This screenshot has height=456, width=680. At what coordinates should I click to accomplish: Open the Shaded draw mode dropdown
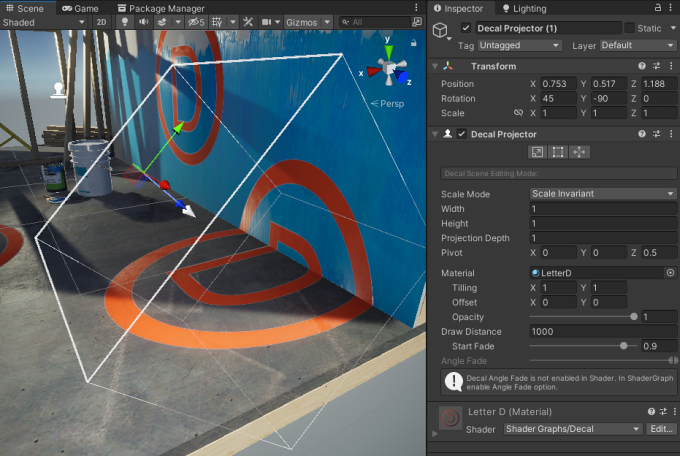pos(44,21)
